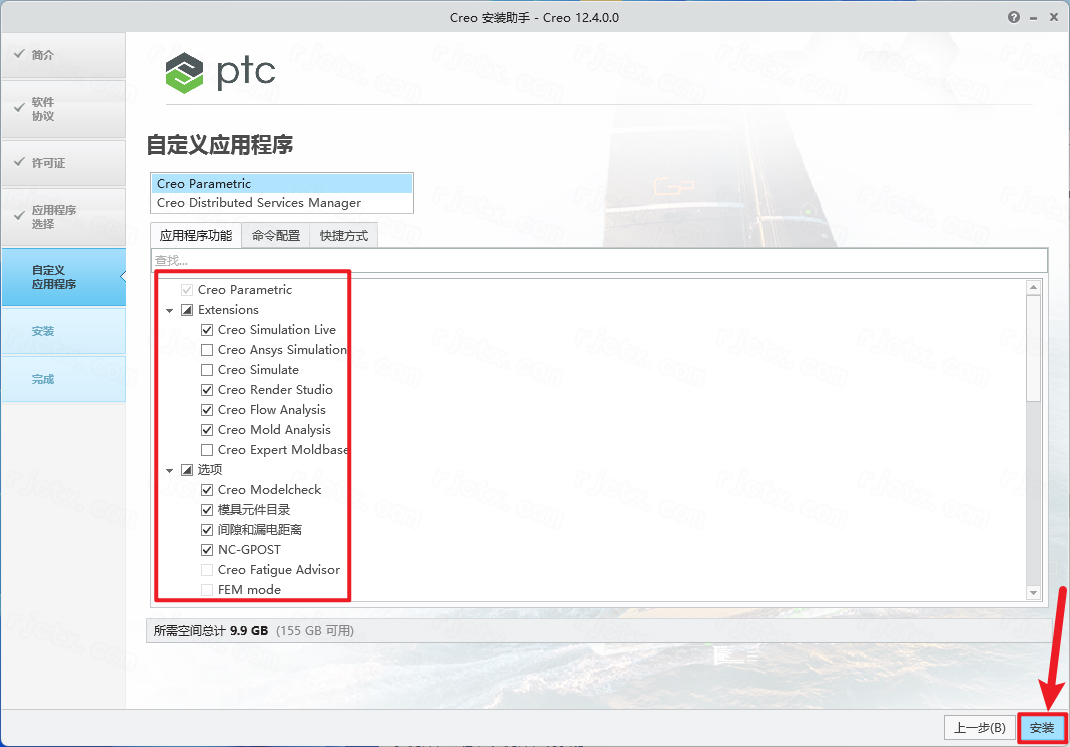Screen dimensions: 1070x747
Task: Switch to the 应用程序功能 tab
Action: pyautogui.click(x=196, y=235)
